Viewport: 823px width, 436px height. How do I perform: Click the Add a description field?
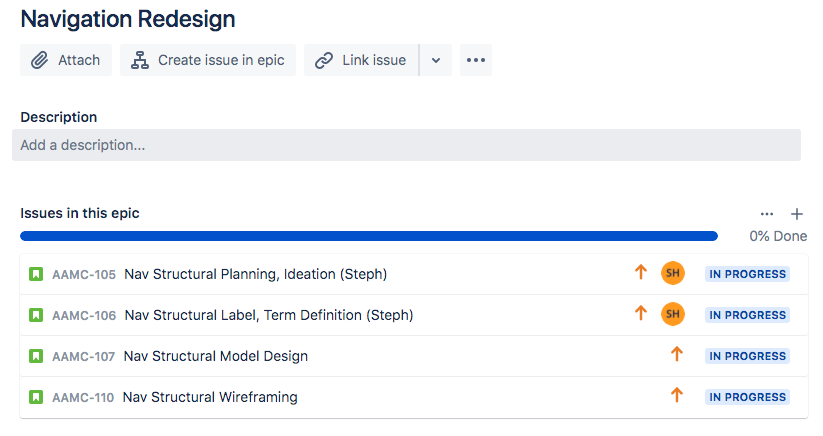(x=406, y=145)
